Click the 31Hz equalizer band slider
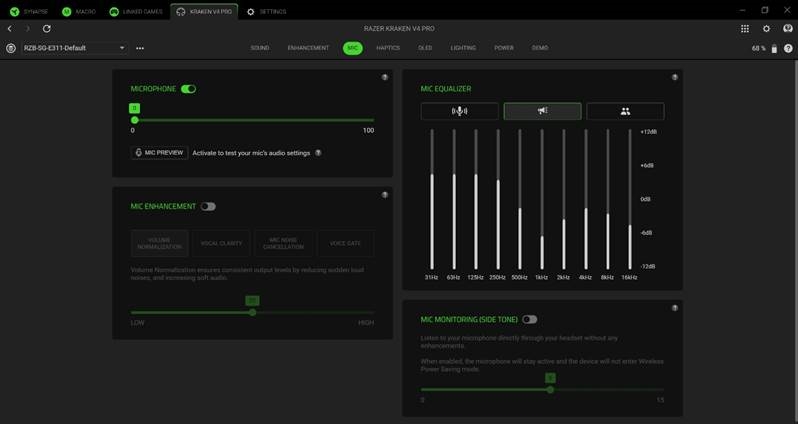This screenshot has height=424, width=798. 432,199
